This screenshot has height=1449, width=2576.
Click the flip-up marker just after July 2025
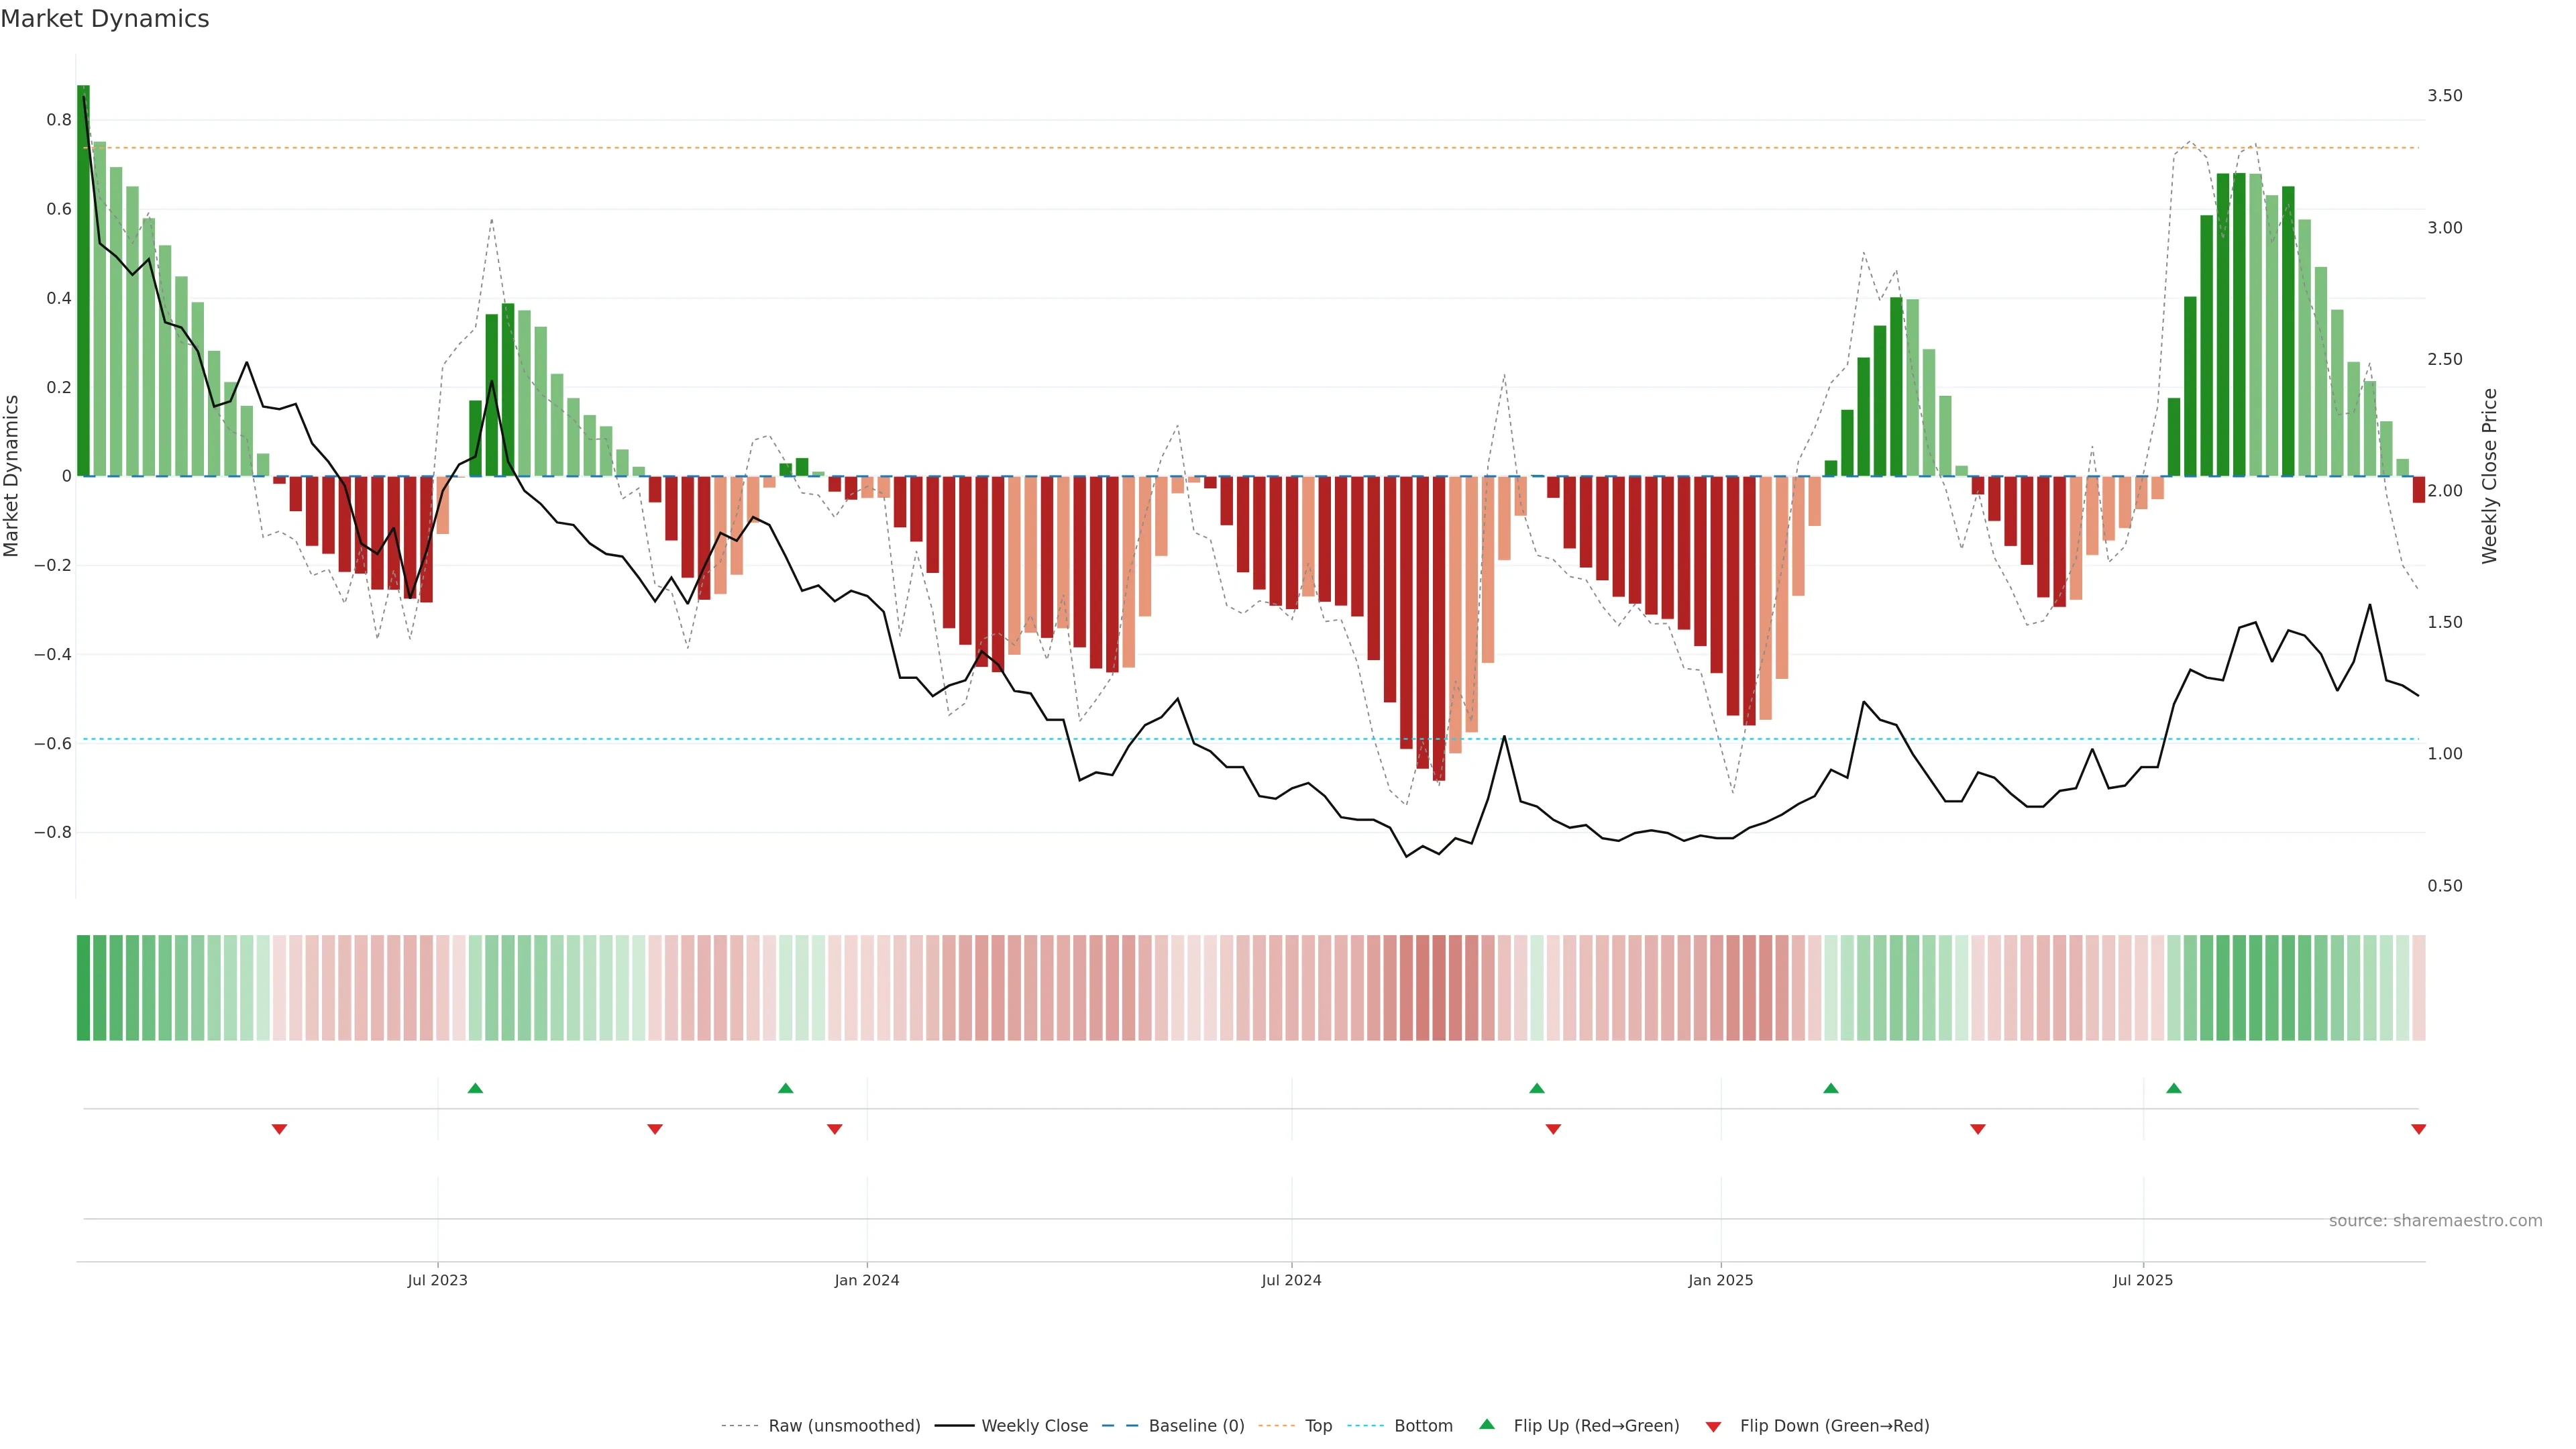coord(2173,1088)
